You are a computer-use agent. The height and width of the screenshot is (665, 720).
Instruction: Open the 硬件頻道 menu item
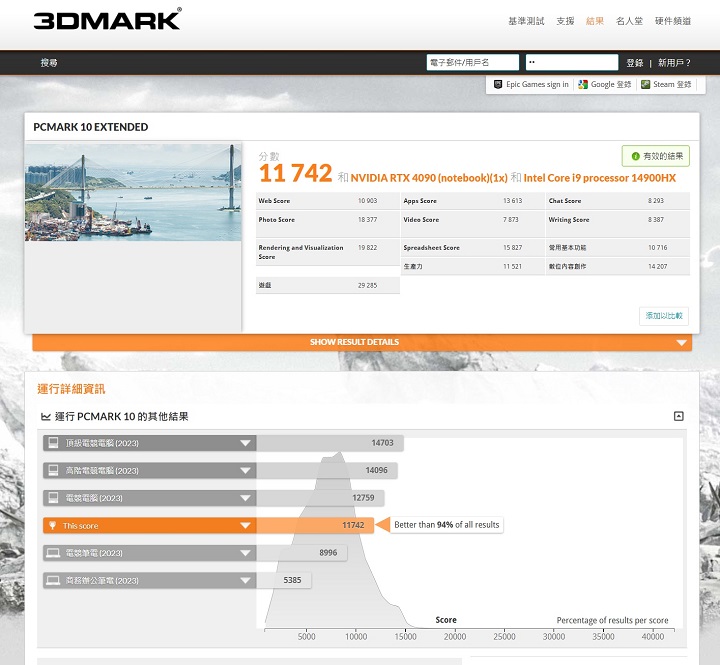(673, 21)
